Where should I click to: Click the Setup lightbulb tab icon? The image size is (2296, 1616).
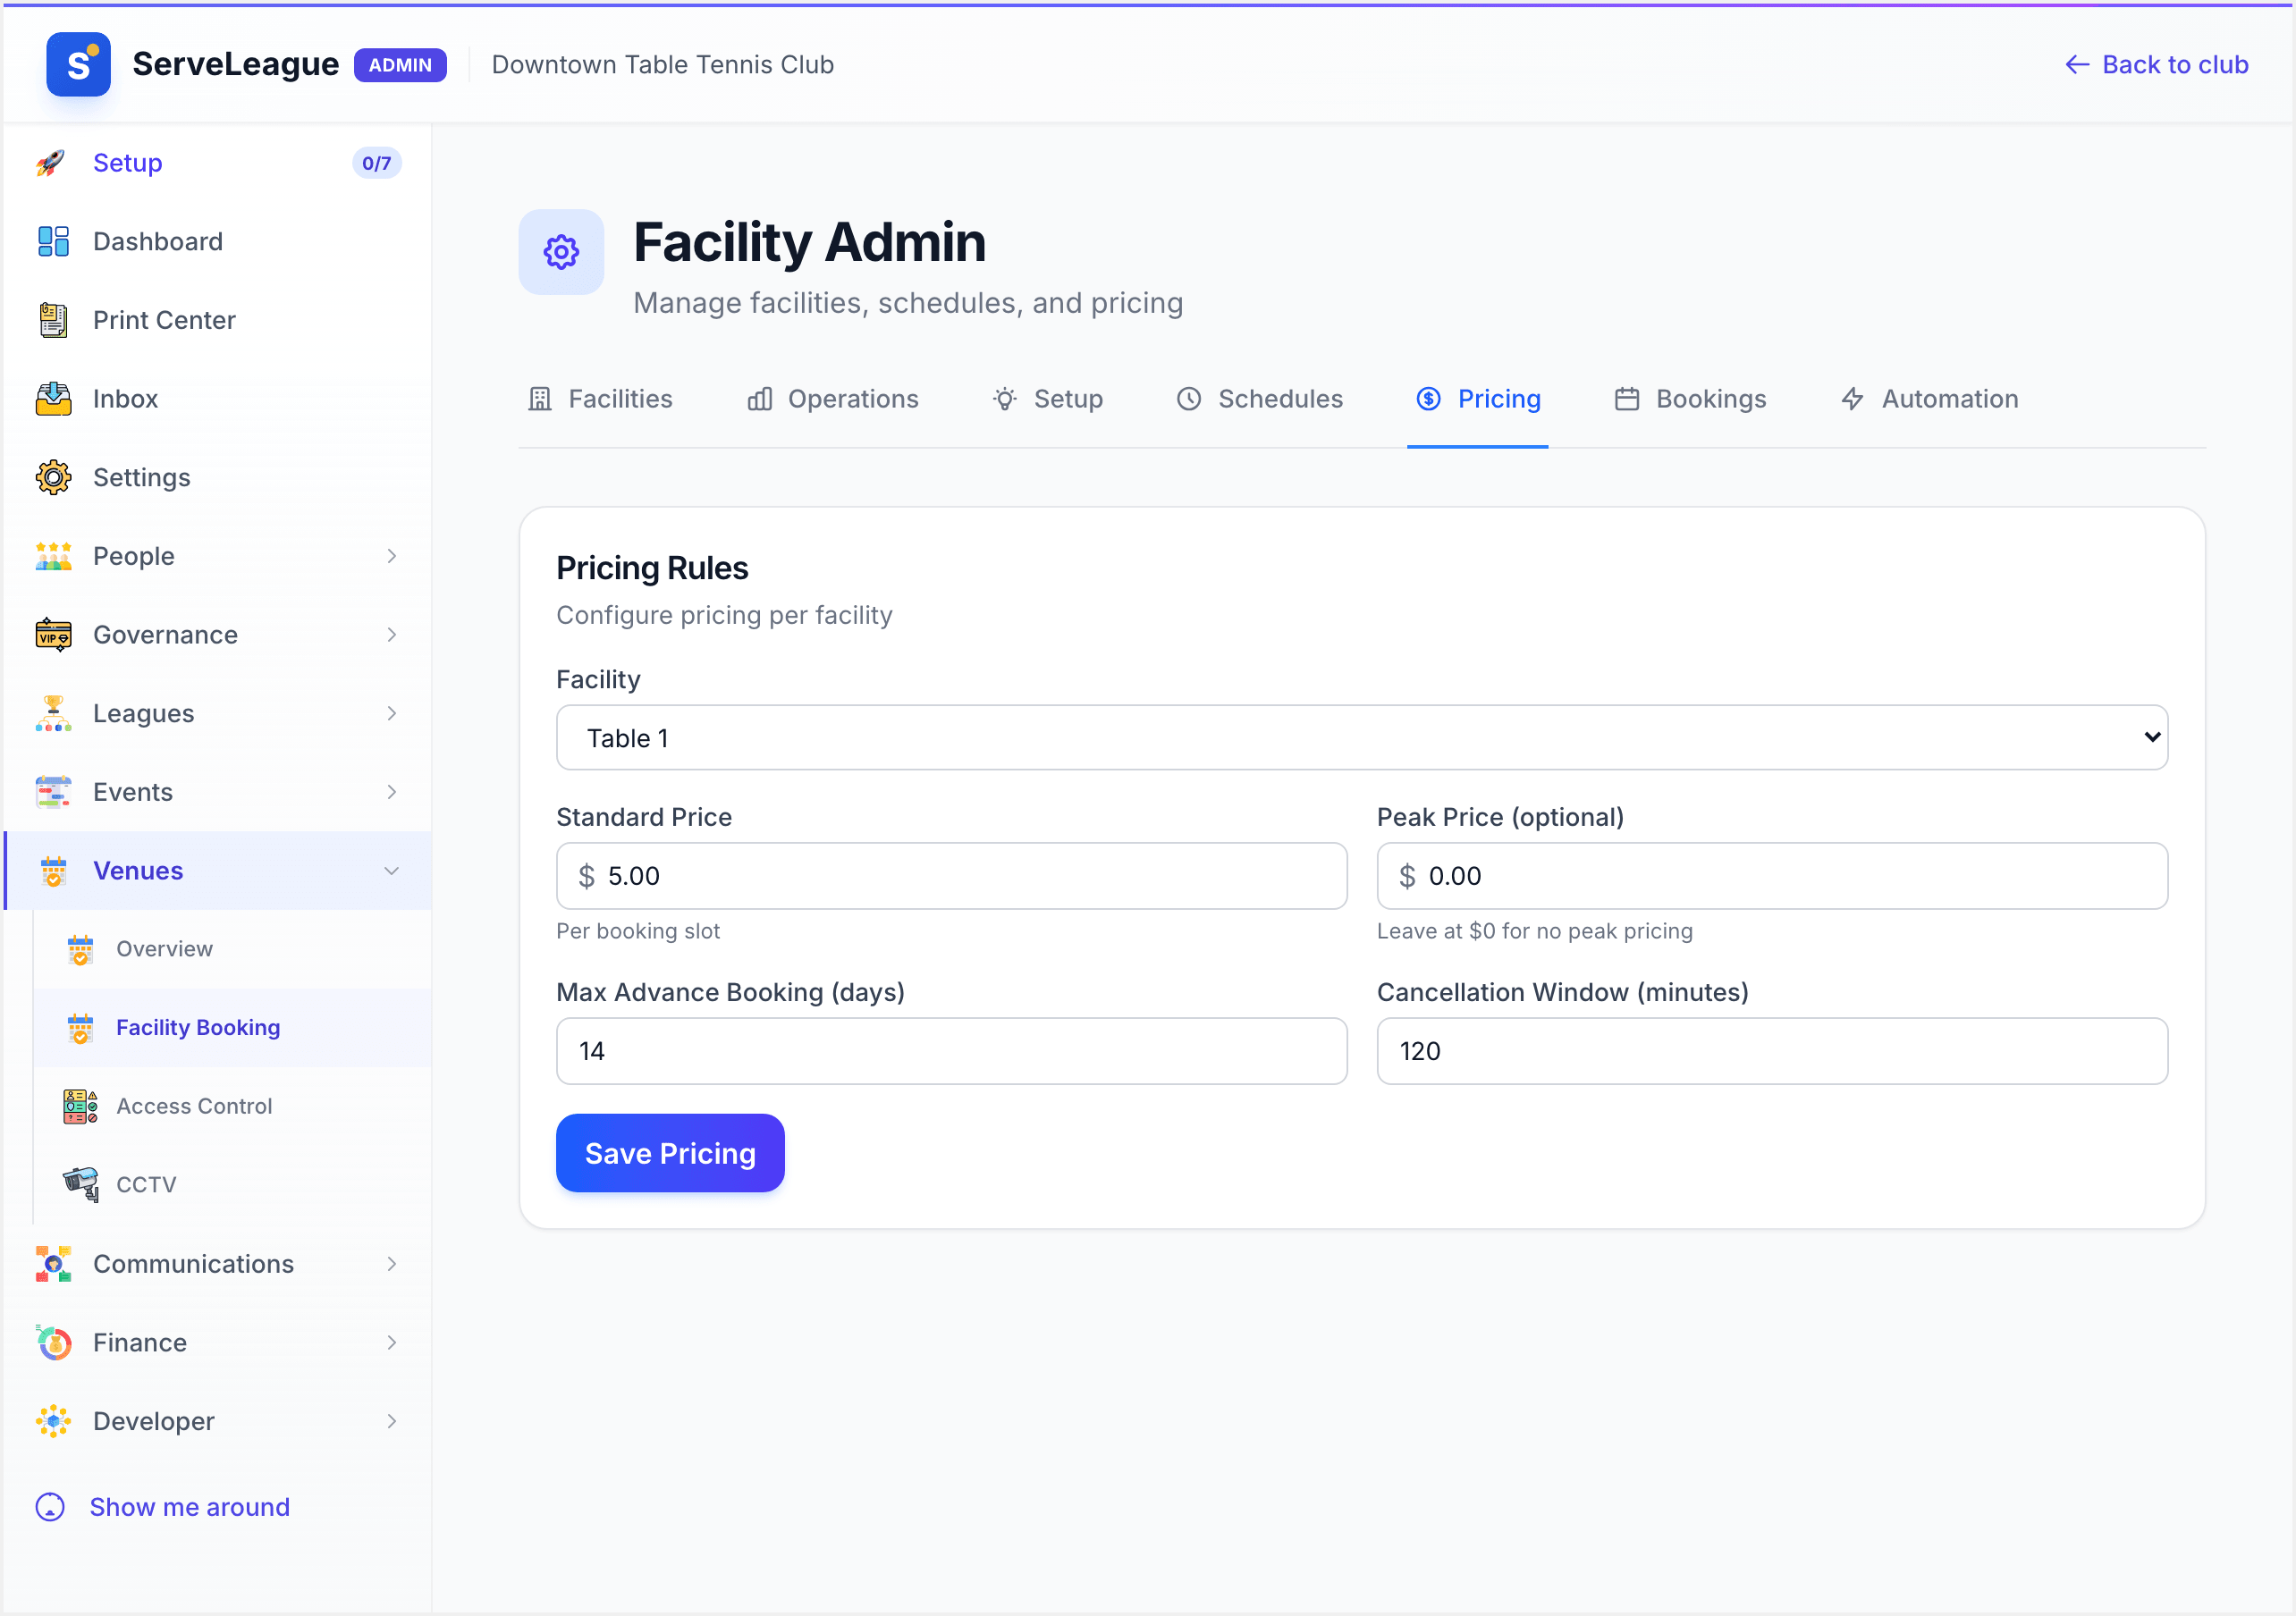(1005, 399)
